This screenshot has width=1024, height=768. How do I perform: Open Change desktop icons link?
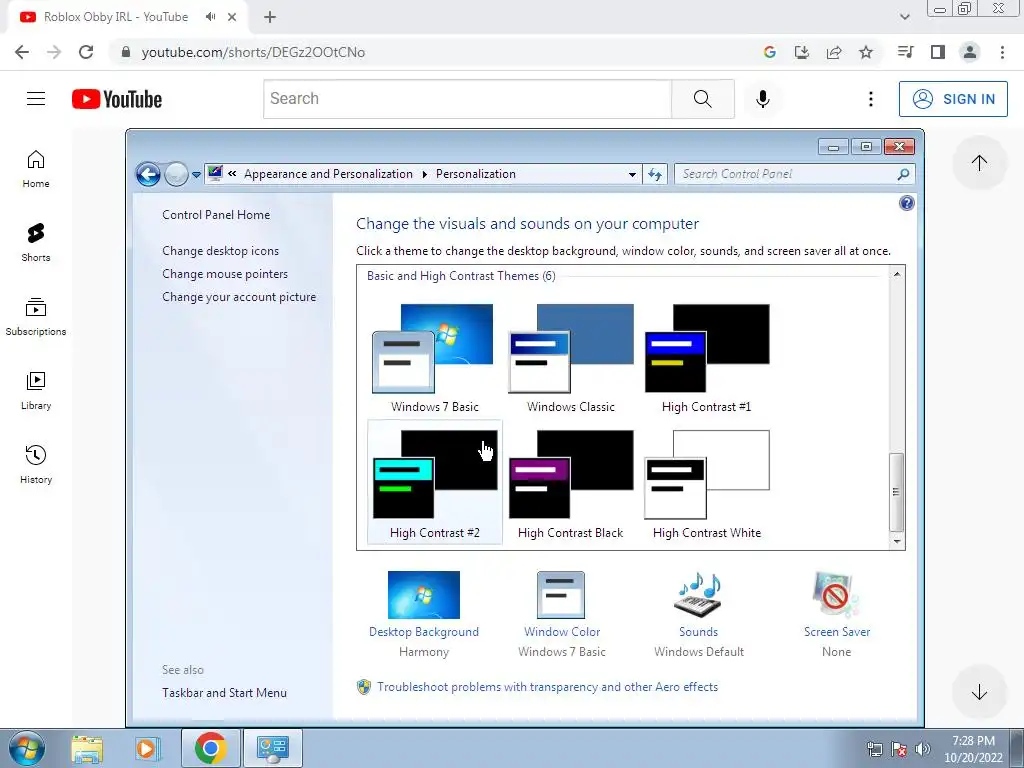coord(221,251)
